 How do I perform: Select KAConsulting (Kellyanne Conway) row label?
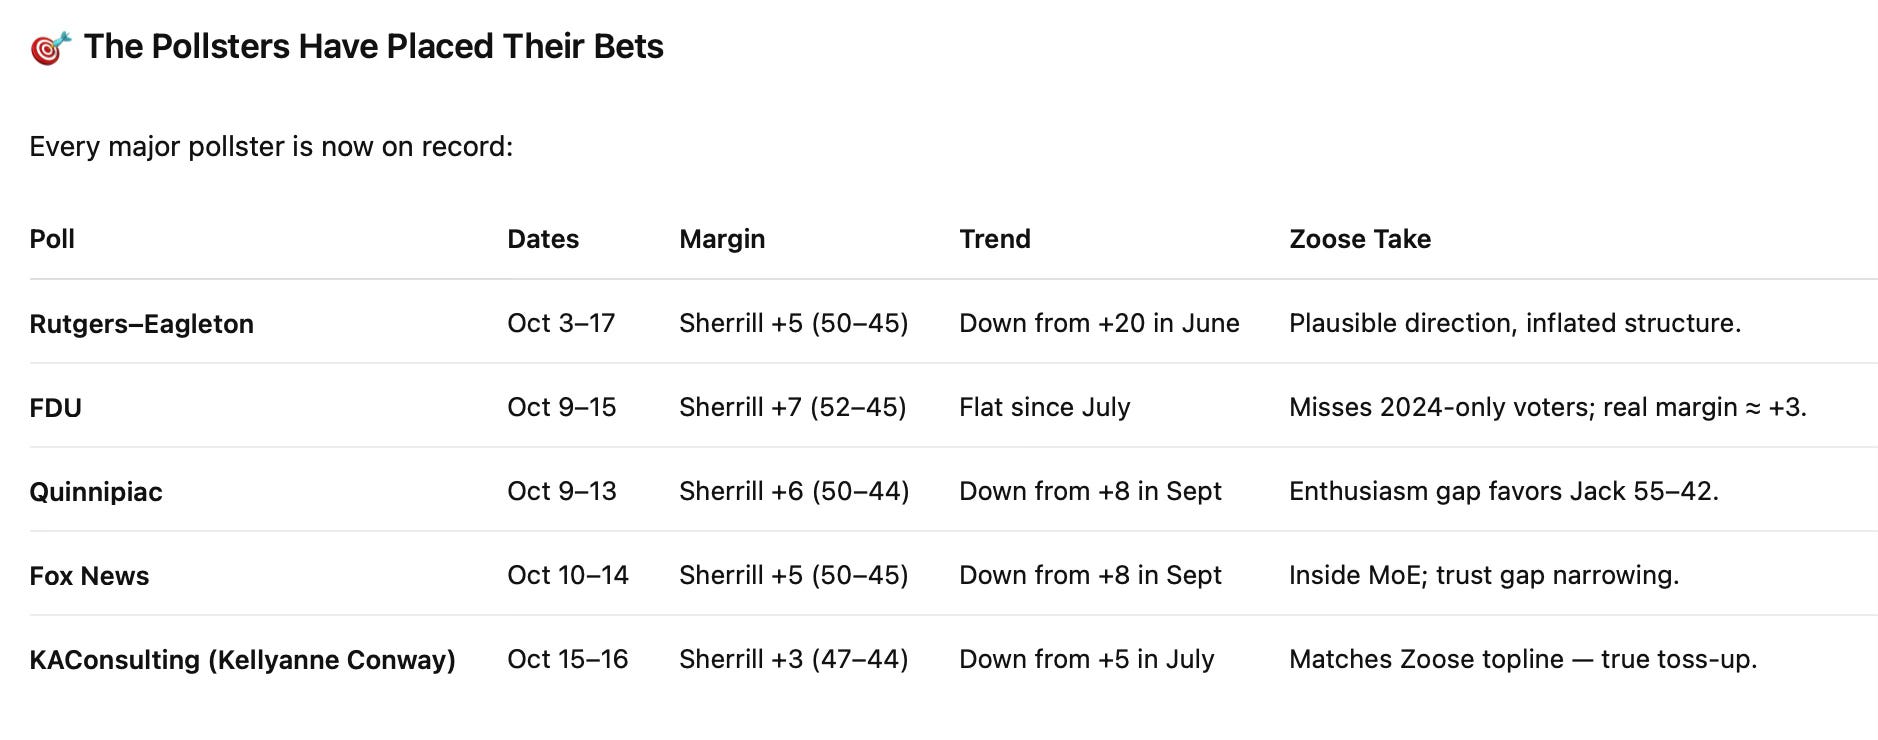pos(243,660)
